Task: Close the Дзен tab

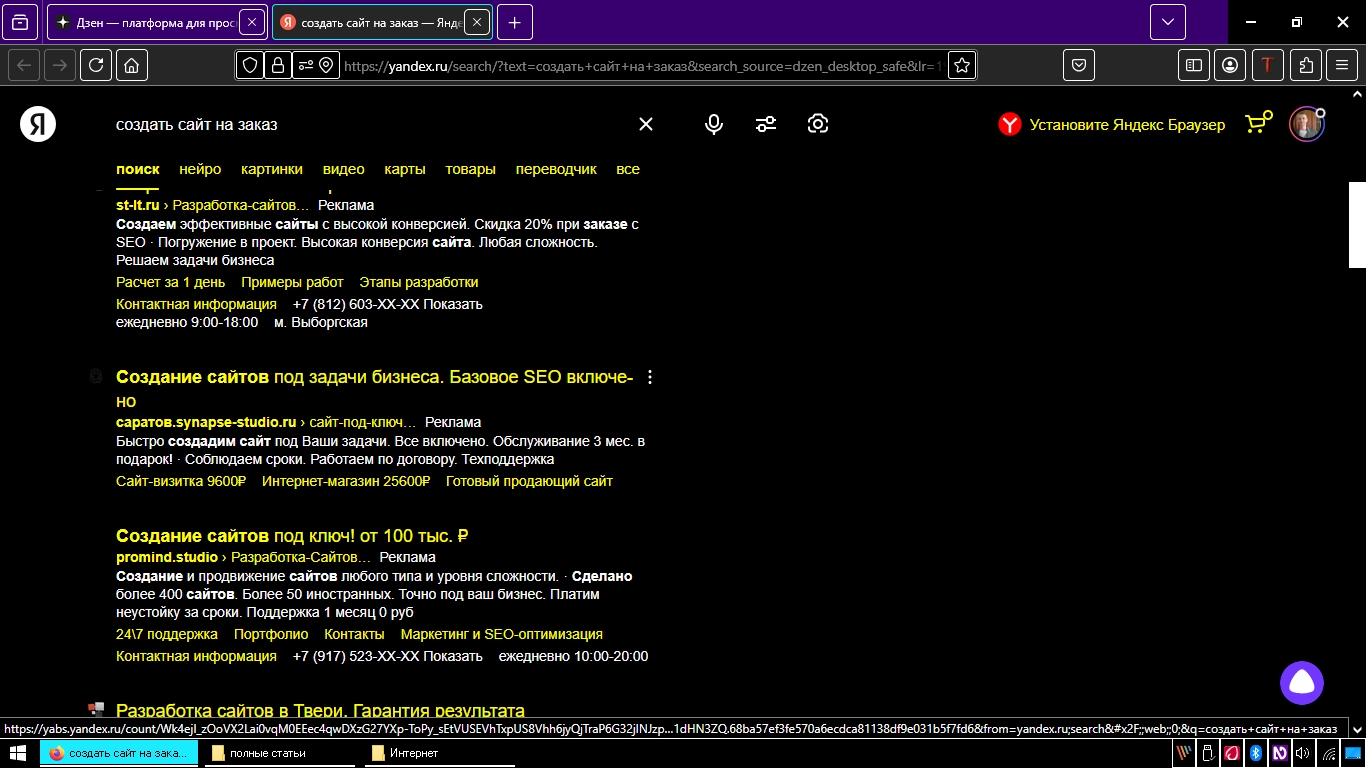Action: (252, 22)
